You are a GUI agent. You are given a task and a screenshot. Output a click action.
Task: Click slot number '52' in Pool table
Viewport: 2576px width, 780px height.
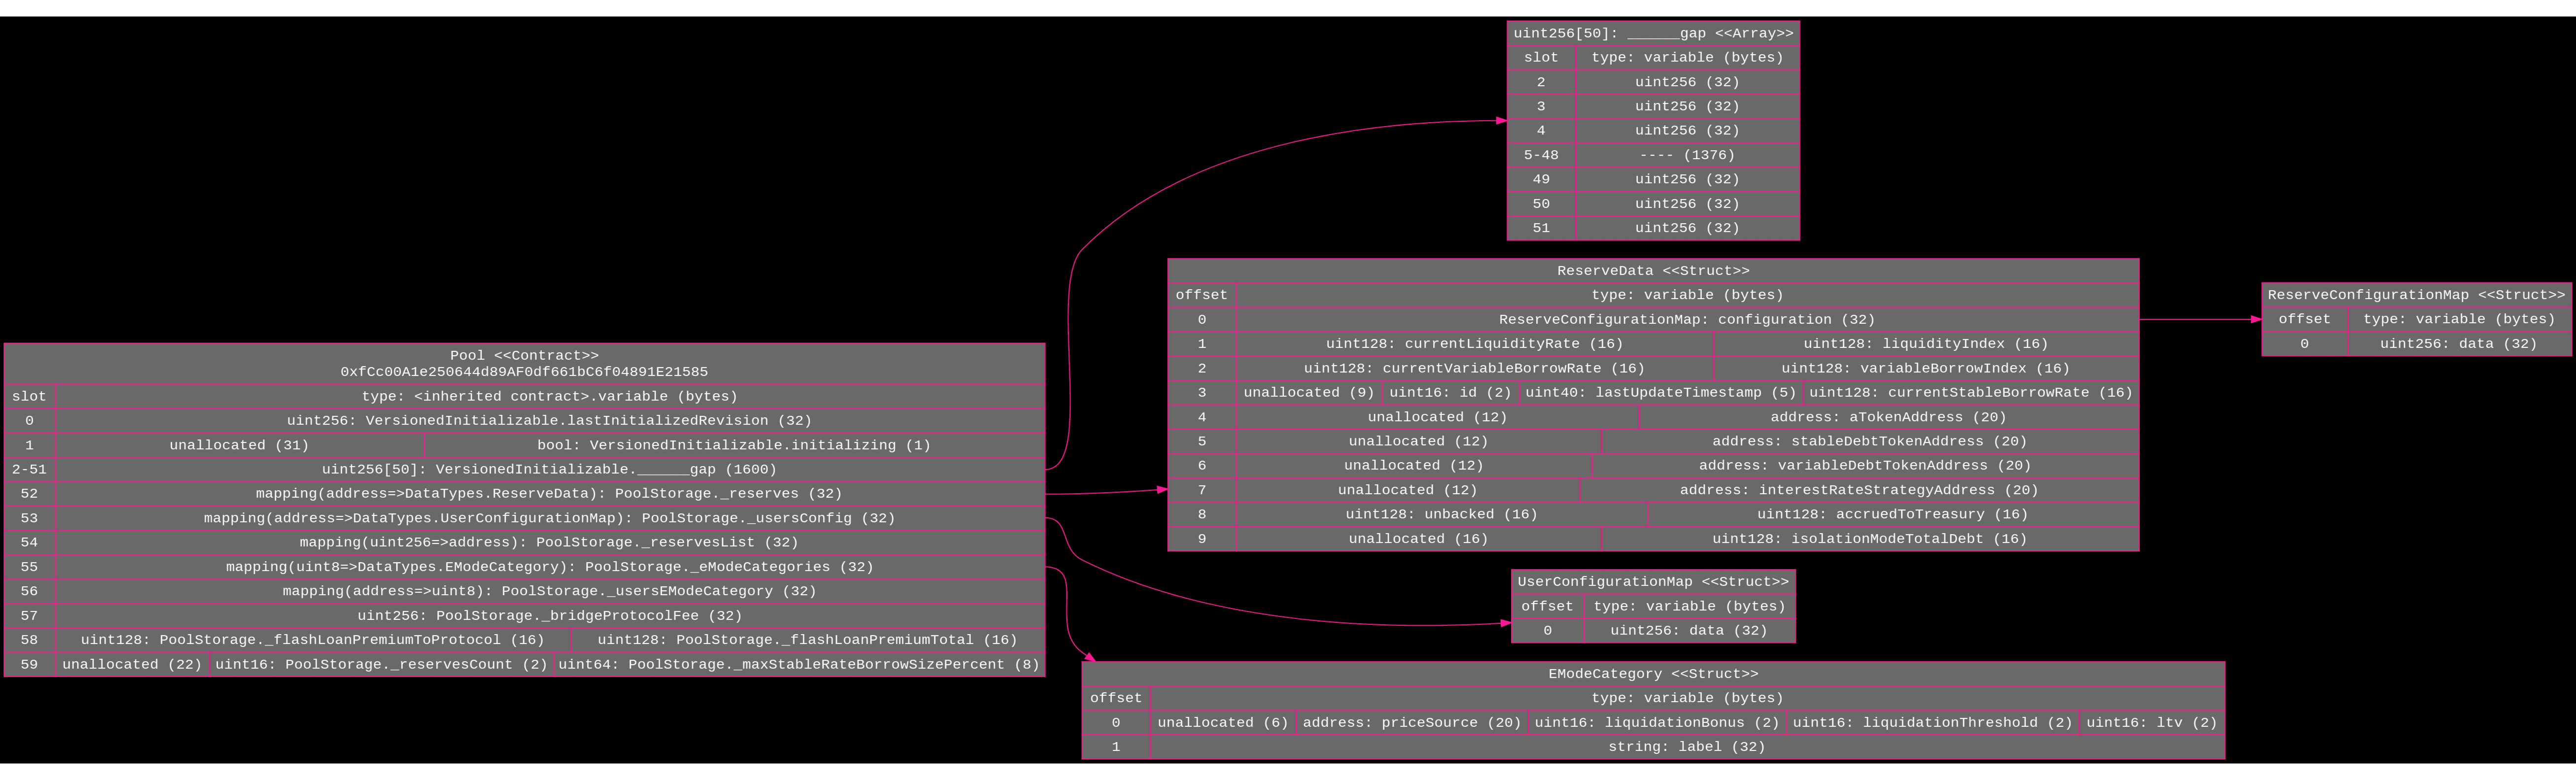(29, 494)
